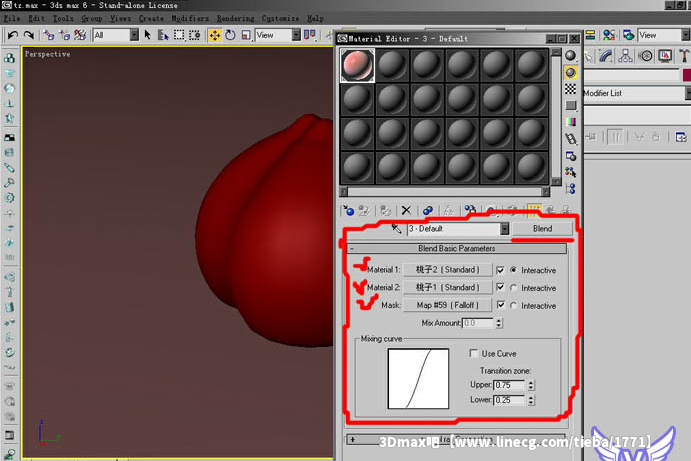The width and height of the screenshot is (691, 461).
Task: Toggle the Window/Crossing selection icon
Action: [194, 35]
